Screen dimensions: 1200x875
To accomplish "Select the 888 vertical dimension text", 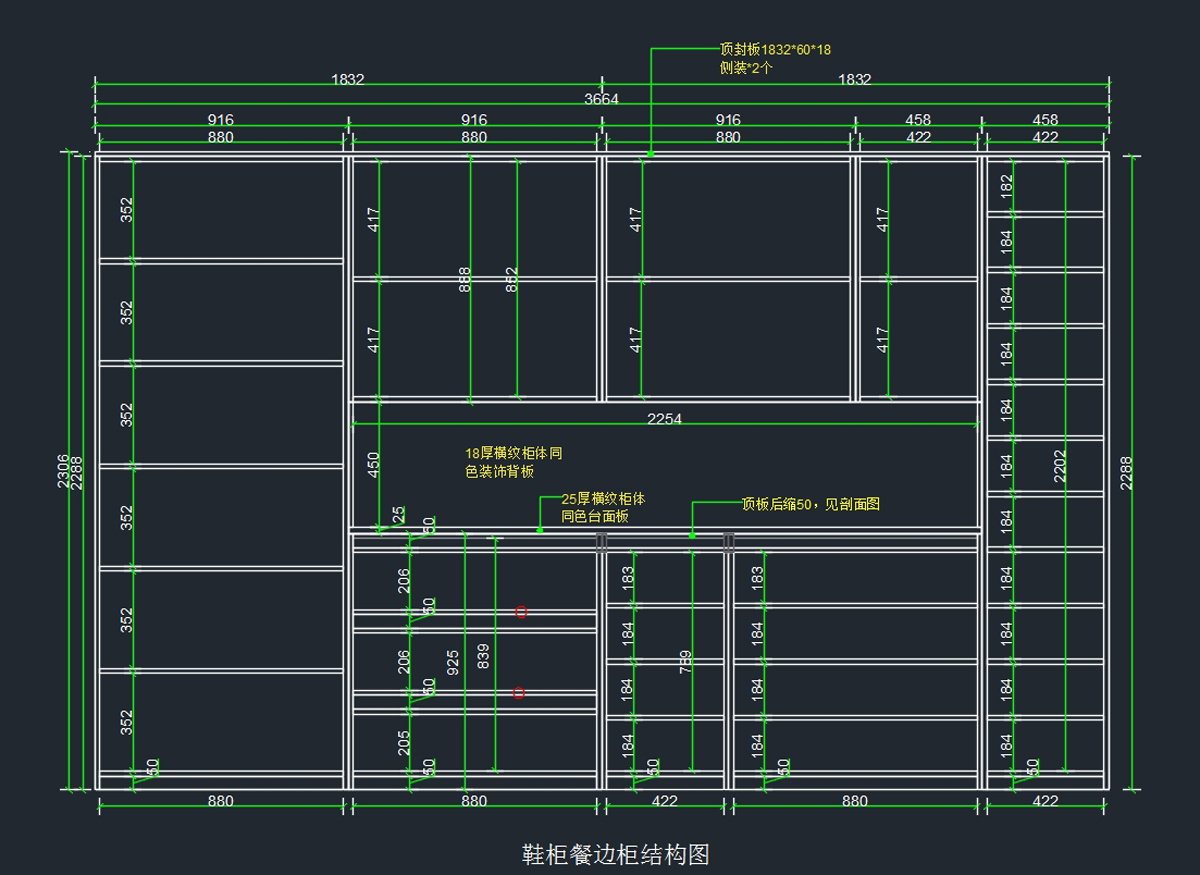I will (x=465, y=279).
